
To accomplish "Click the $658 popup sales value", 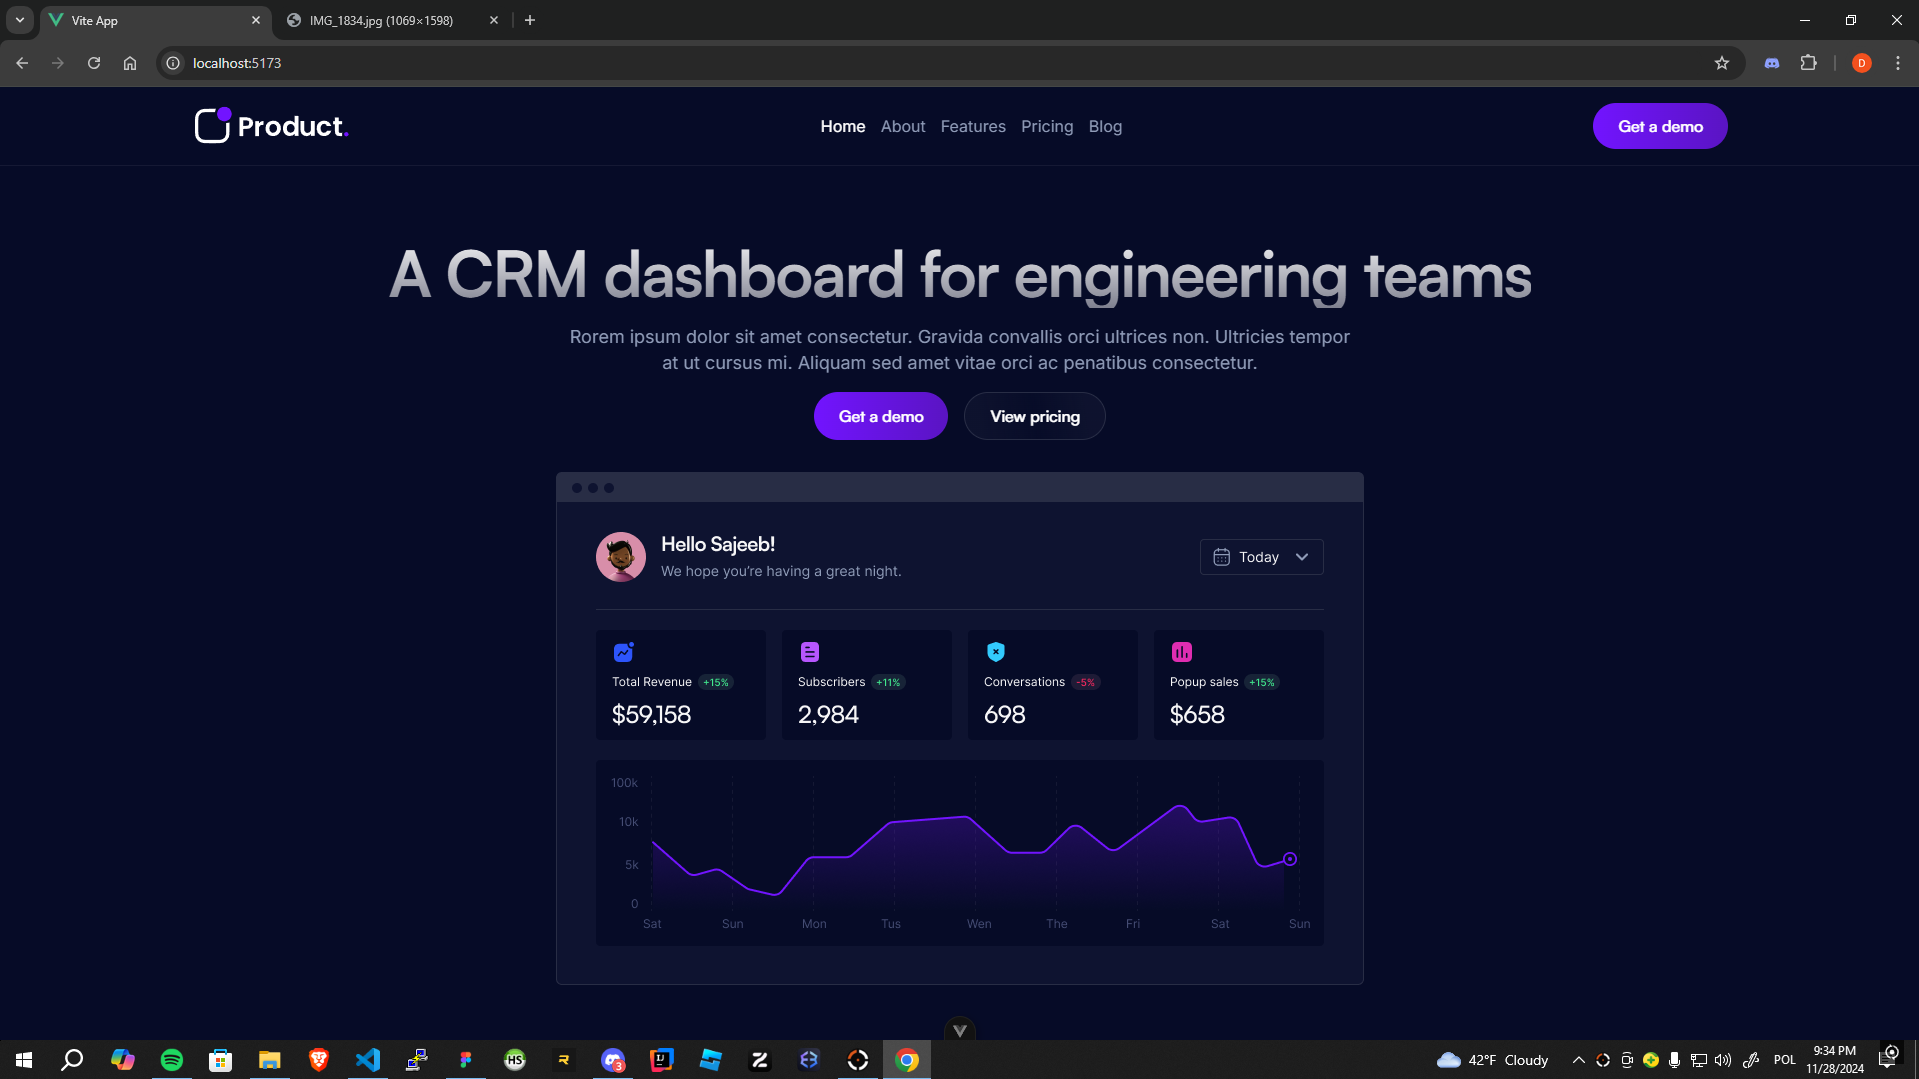I will [x=1197, y=714].
